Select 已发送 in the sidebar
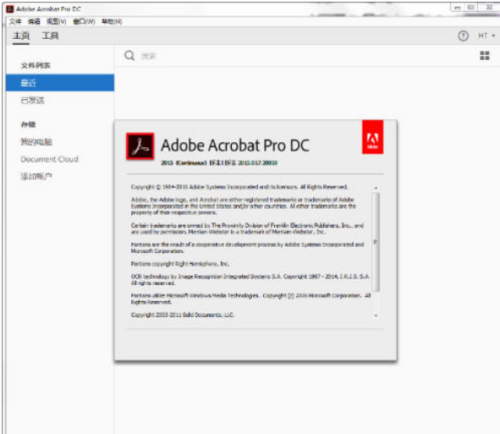 click(x=32, y=100)
